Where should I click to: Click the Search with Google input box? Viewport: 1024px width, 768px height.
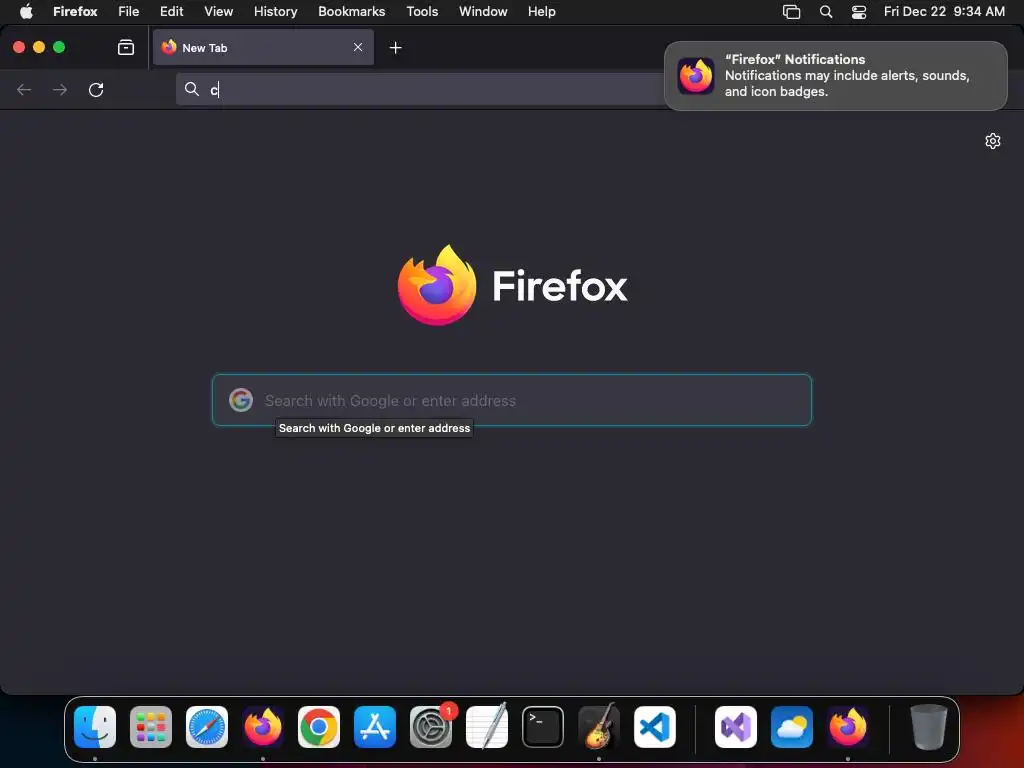click(511, 400)
